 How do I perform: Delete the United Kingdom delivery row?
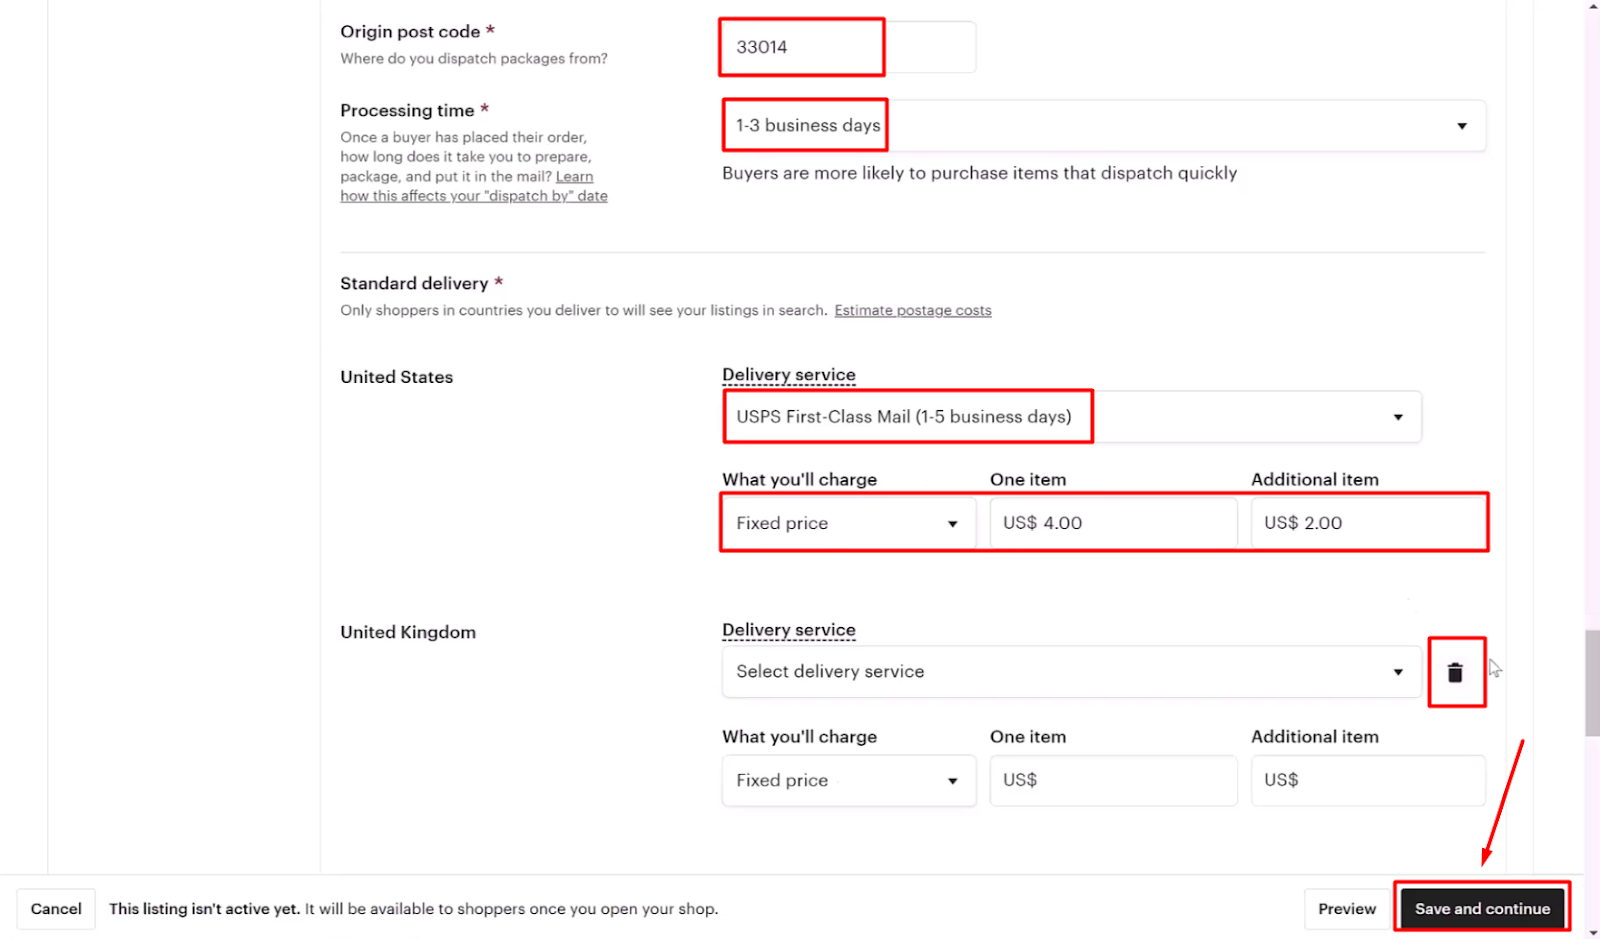click(1455, 673)
